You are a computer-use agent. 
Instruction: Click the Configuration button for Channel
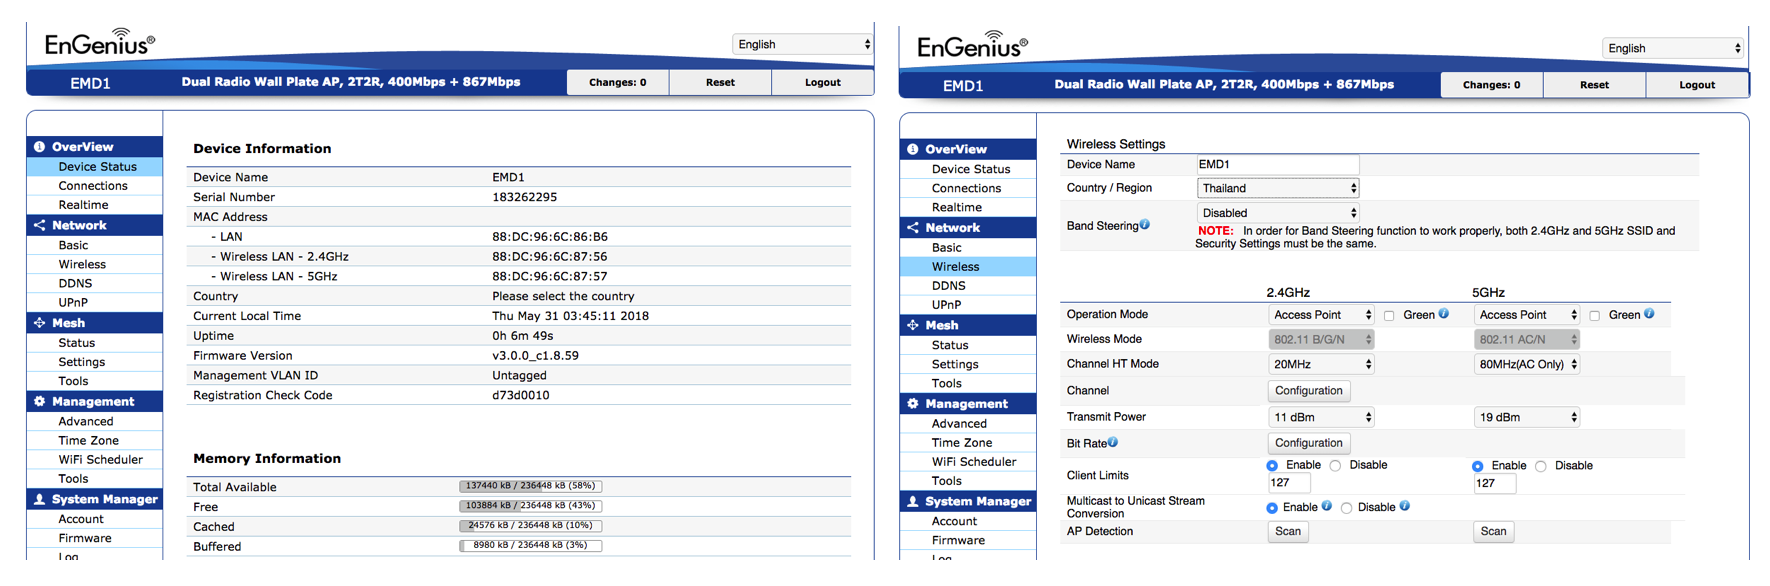click(1309, 391)
